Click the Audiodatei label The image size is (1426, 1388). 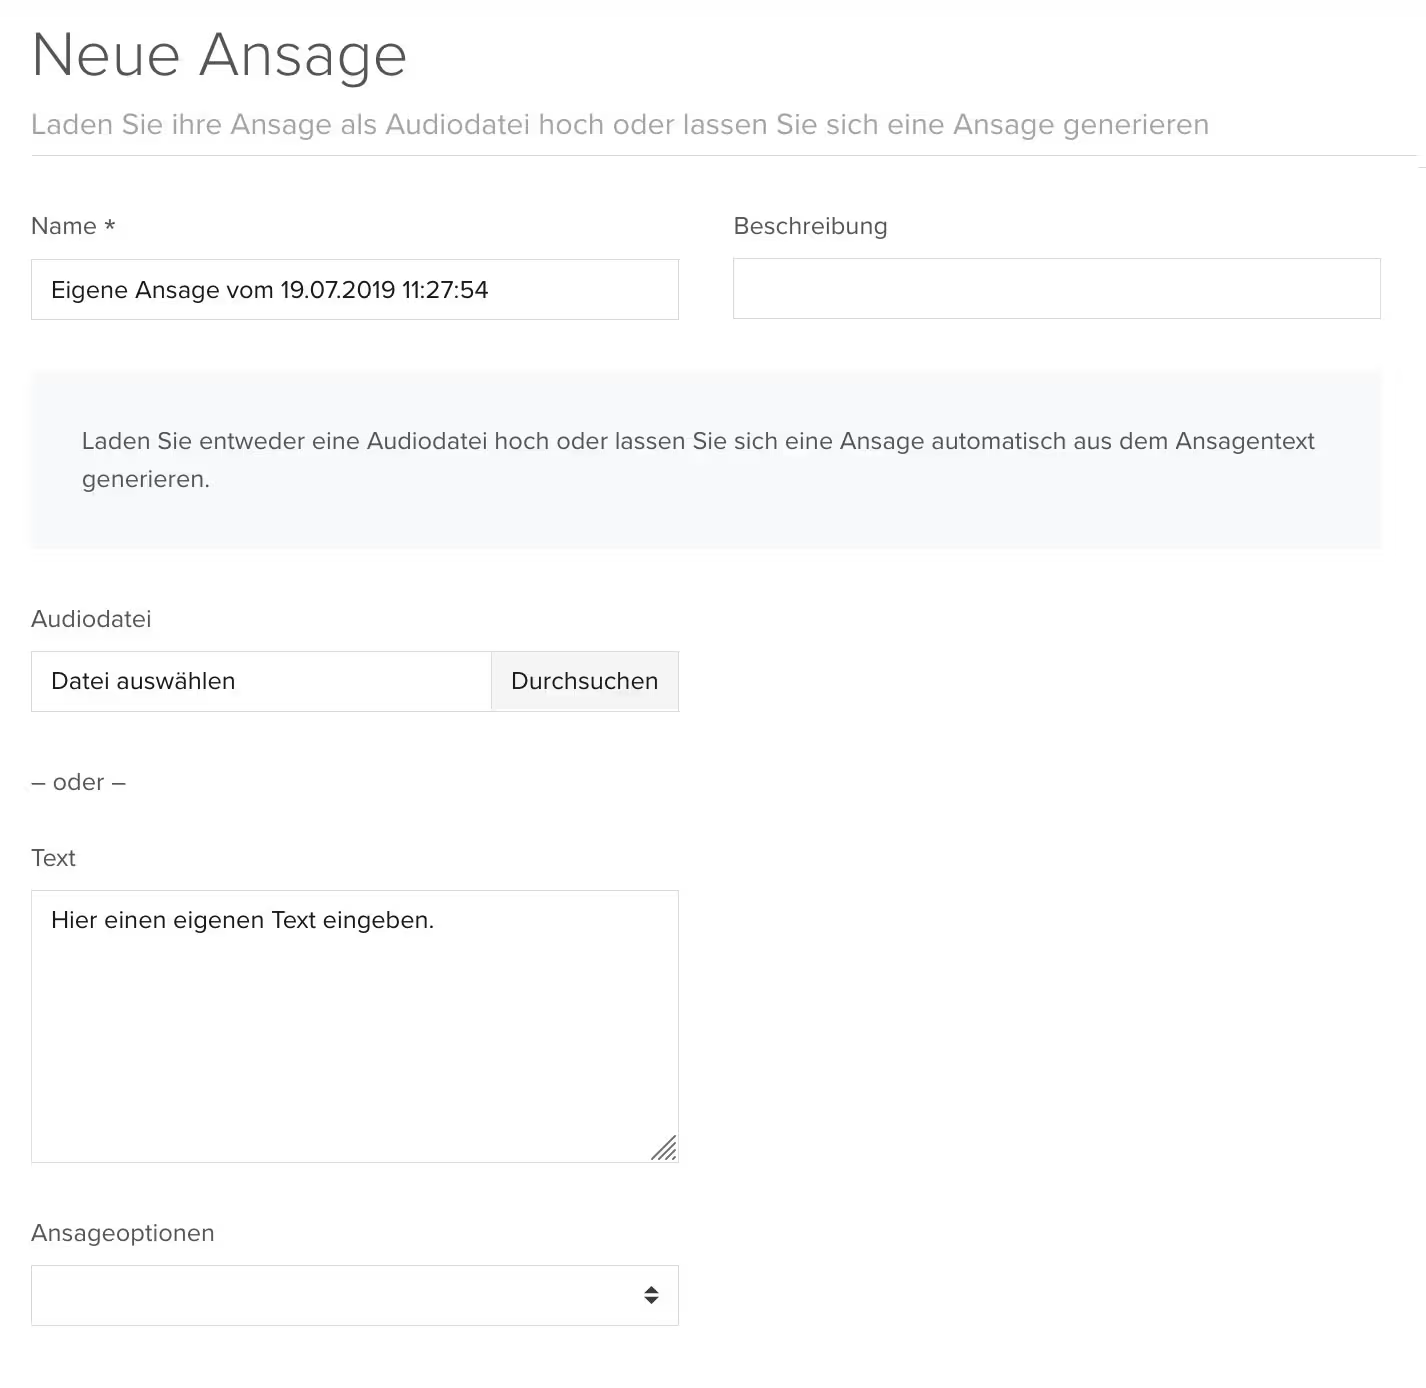91,619
